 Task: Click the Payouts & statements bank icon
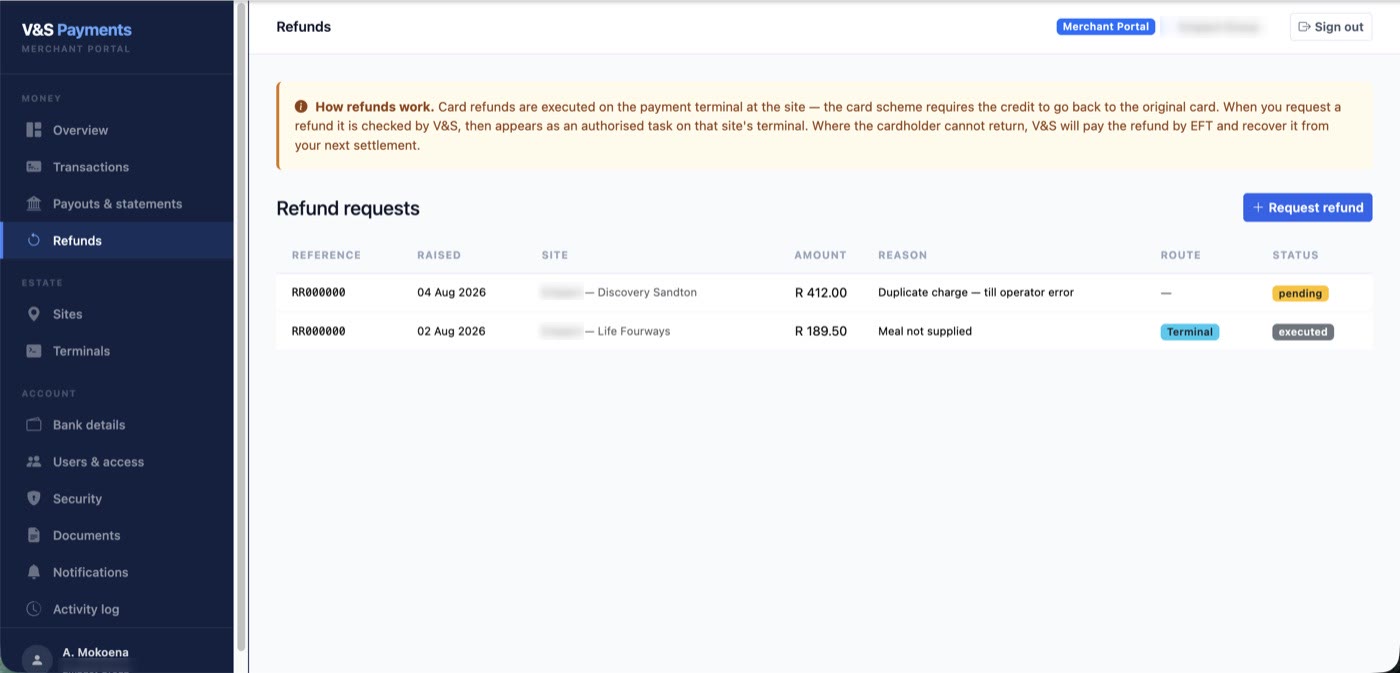pyautogui.click(x=34, y=204)
